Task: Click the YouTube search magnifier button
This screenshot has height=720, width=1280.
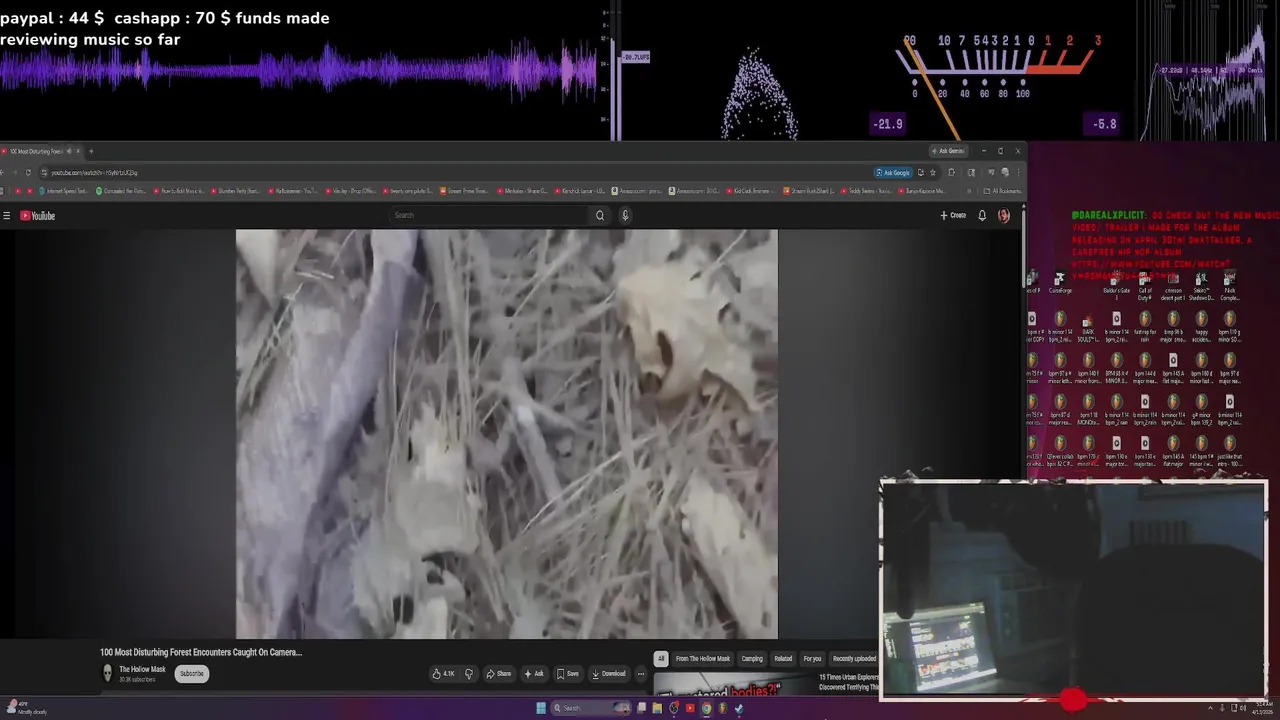Action: tap(600, 215)
